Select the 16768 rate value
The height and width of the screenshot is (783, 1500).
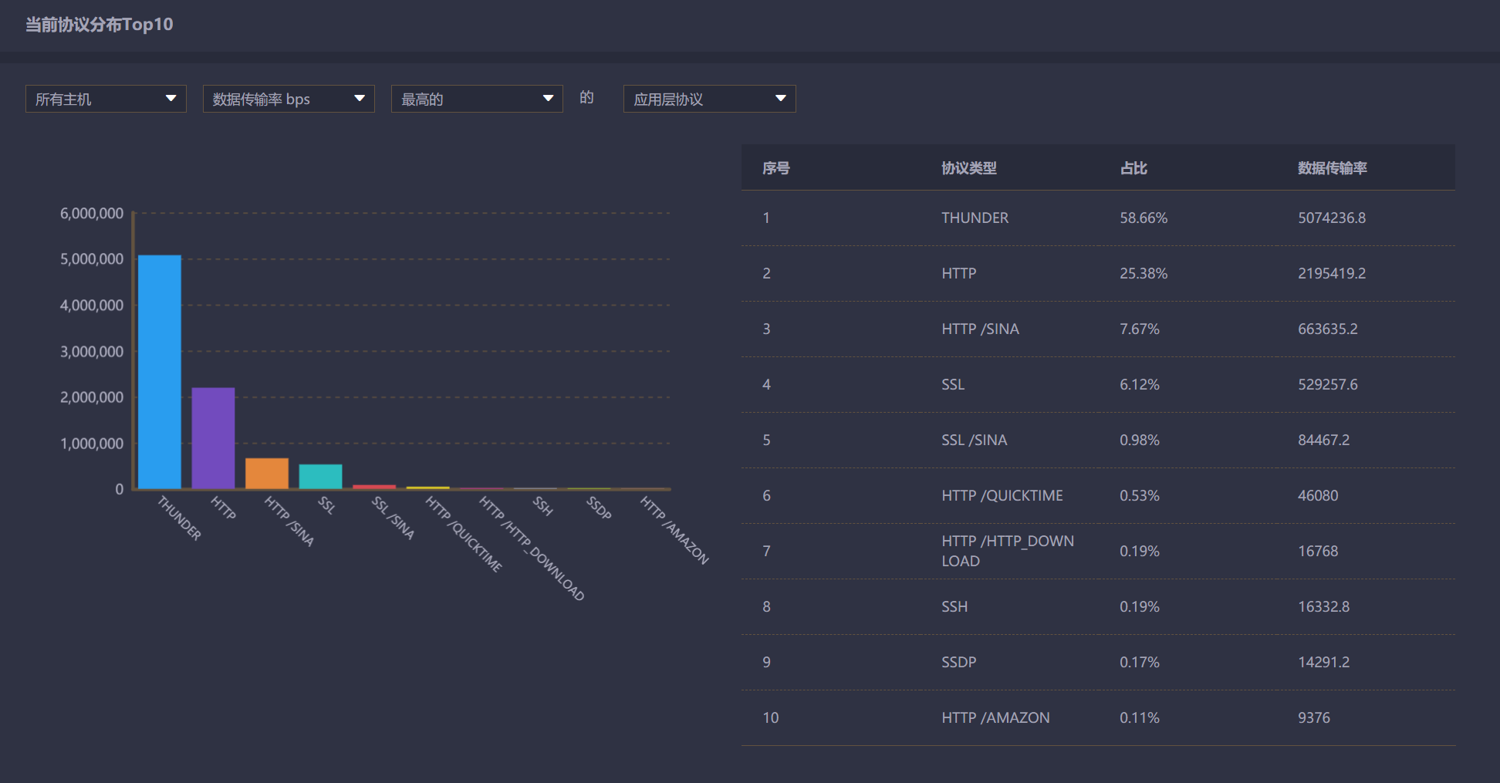[x=1318, y=551]
